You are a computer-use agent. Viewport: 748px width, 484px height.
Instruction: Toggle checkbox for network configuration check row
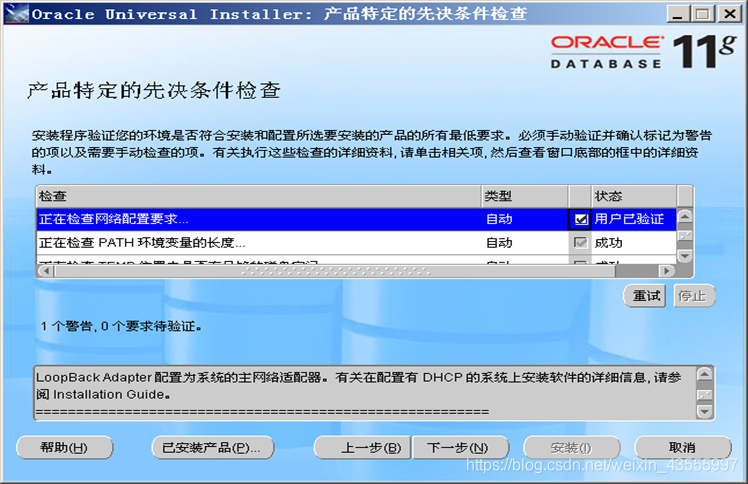tap(580, 219)
